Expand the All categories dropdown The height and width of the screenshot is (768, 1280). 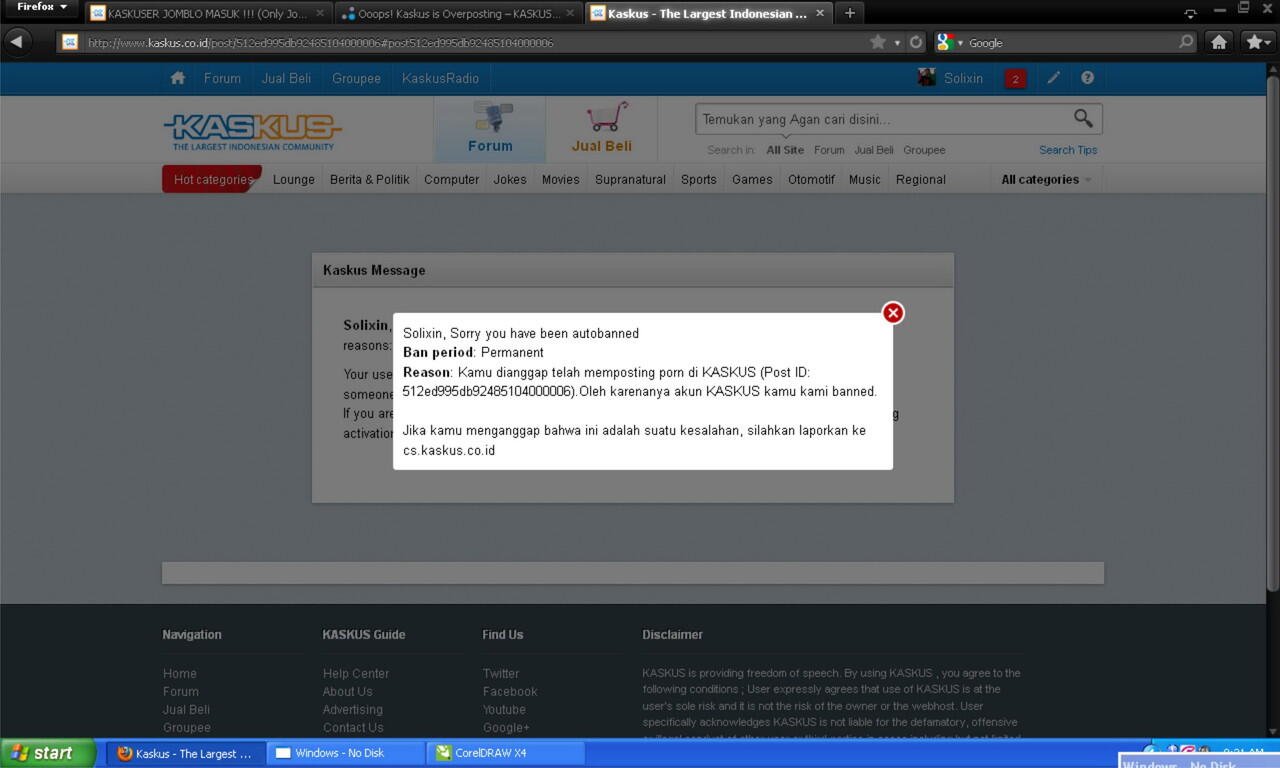(x=1046, y=180)
